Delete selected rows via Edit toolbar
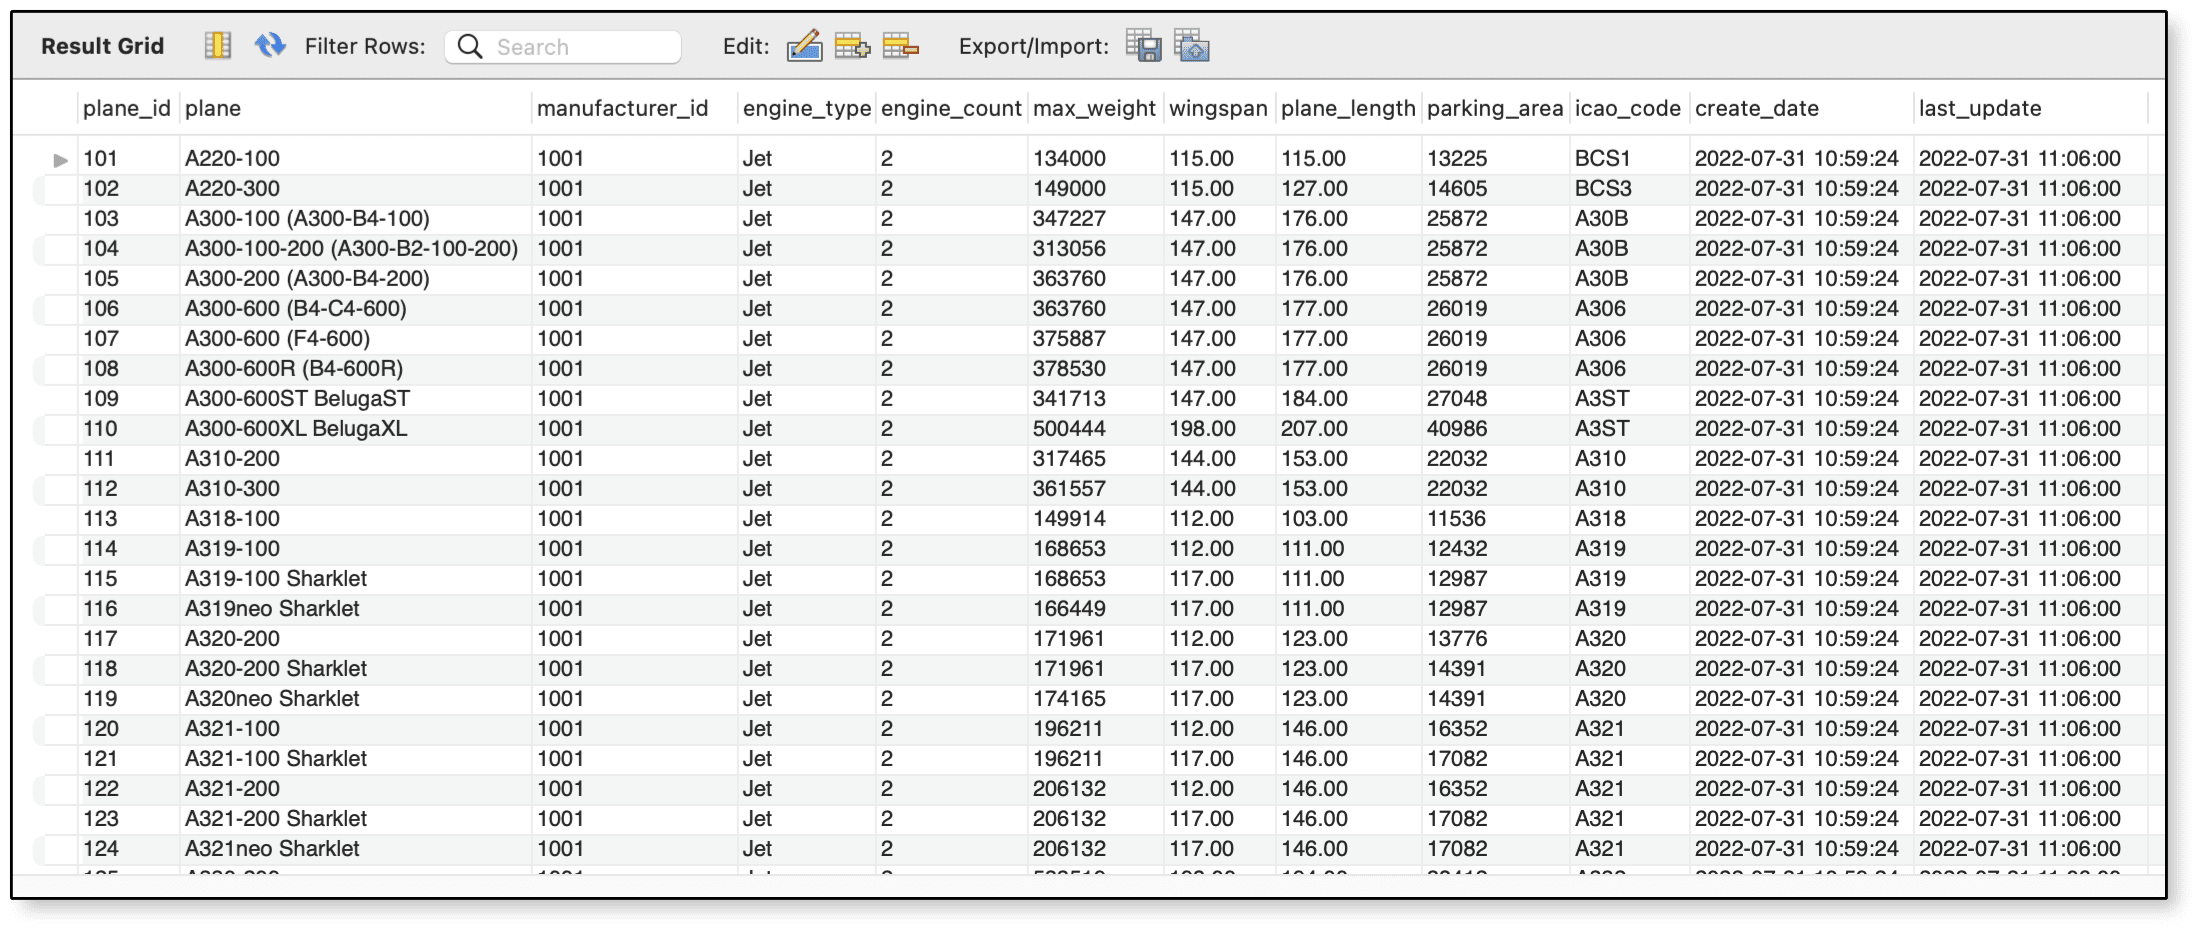 (900, 46)
